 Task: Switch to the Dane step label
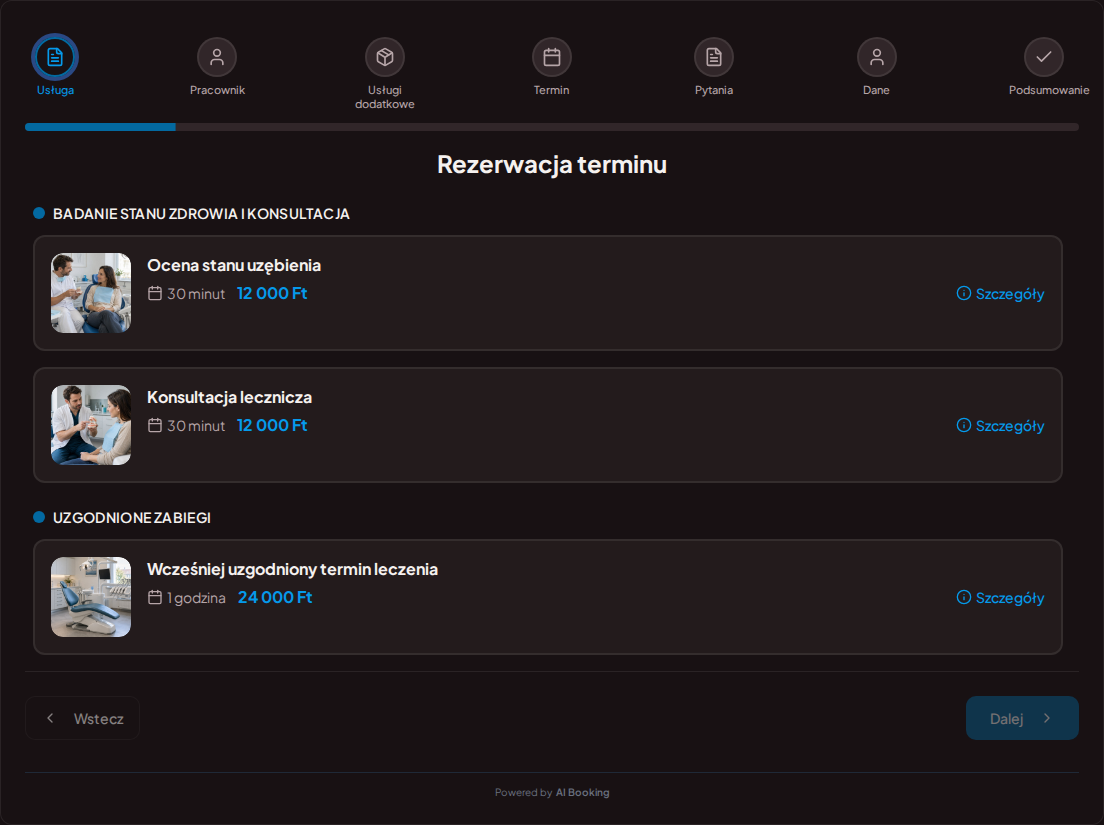pyautogui.click(x=877, y=90)
